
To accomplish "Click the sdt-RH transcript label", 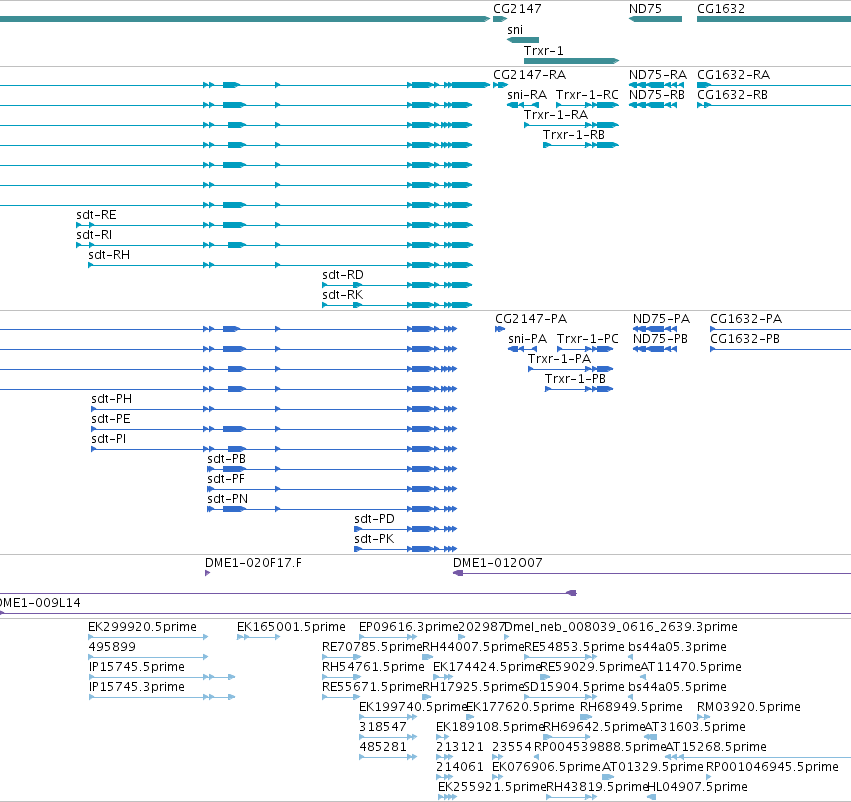I will click(109, 255).
